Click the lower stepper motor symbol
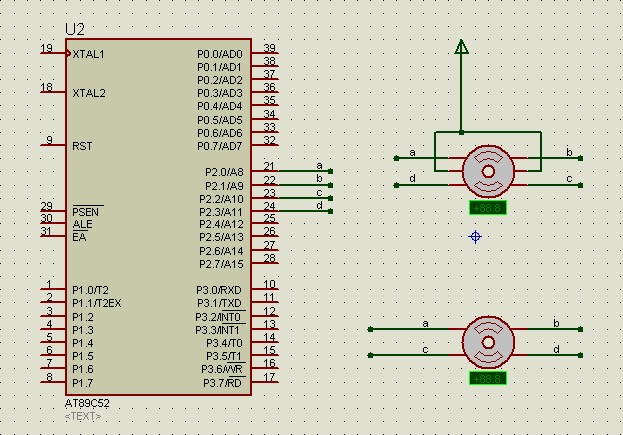Viewport: 623px width, 435px height. coord(488,342)
